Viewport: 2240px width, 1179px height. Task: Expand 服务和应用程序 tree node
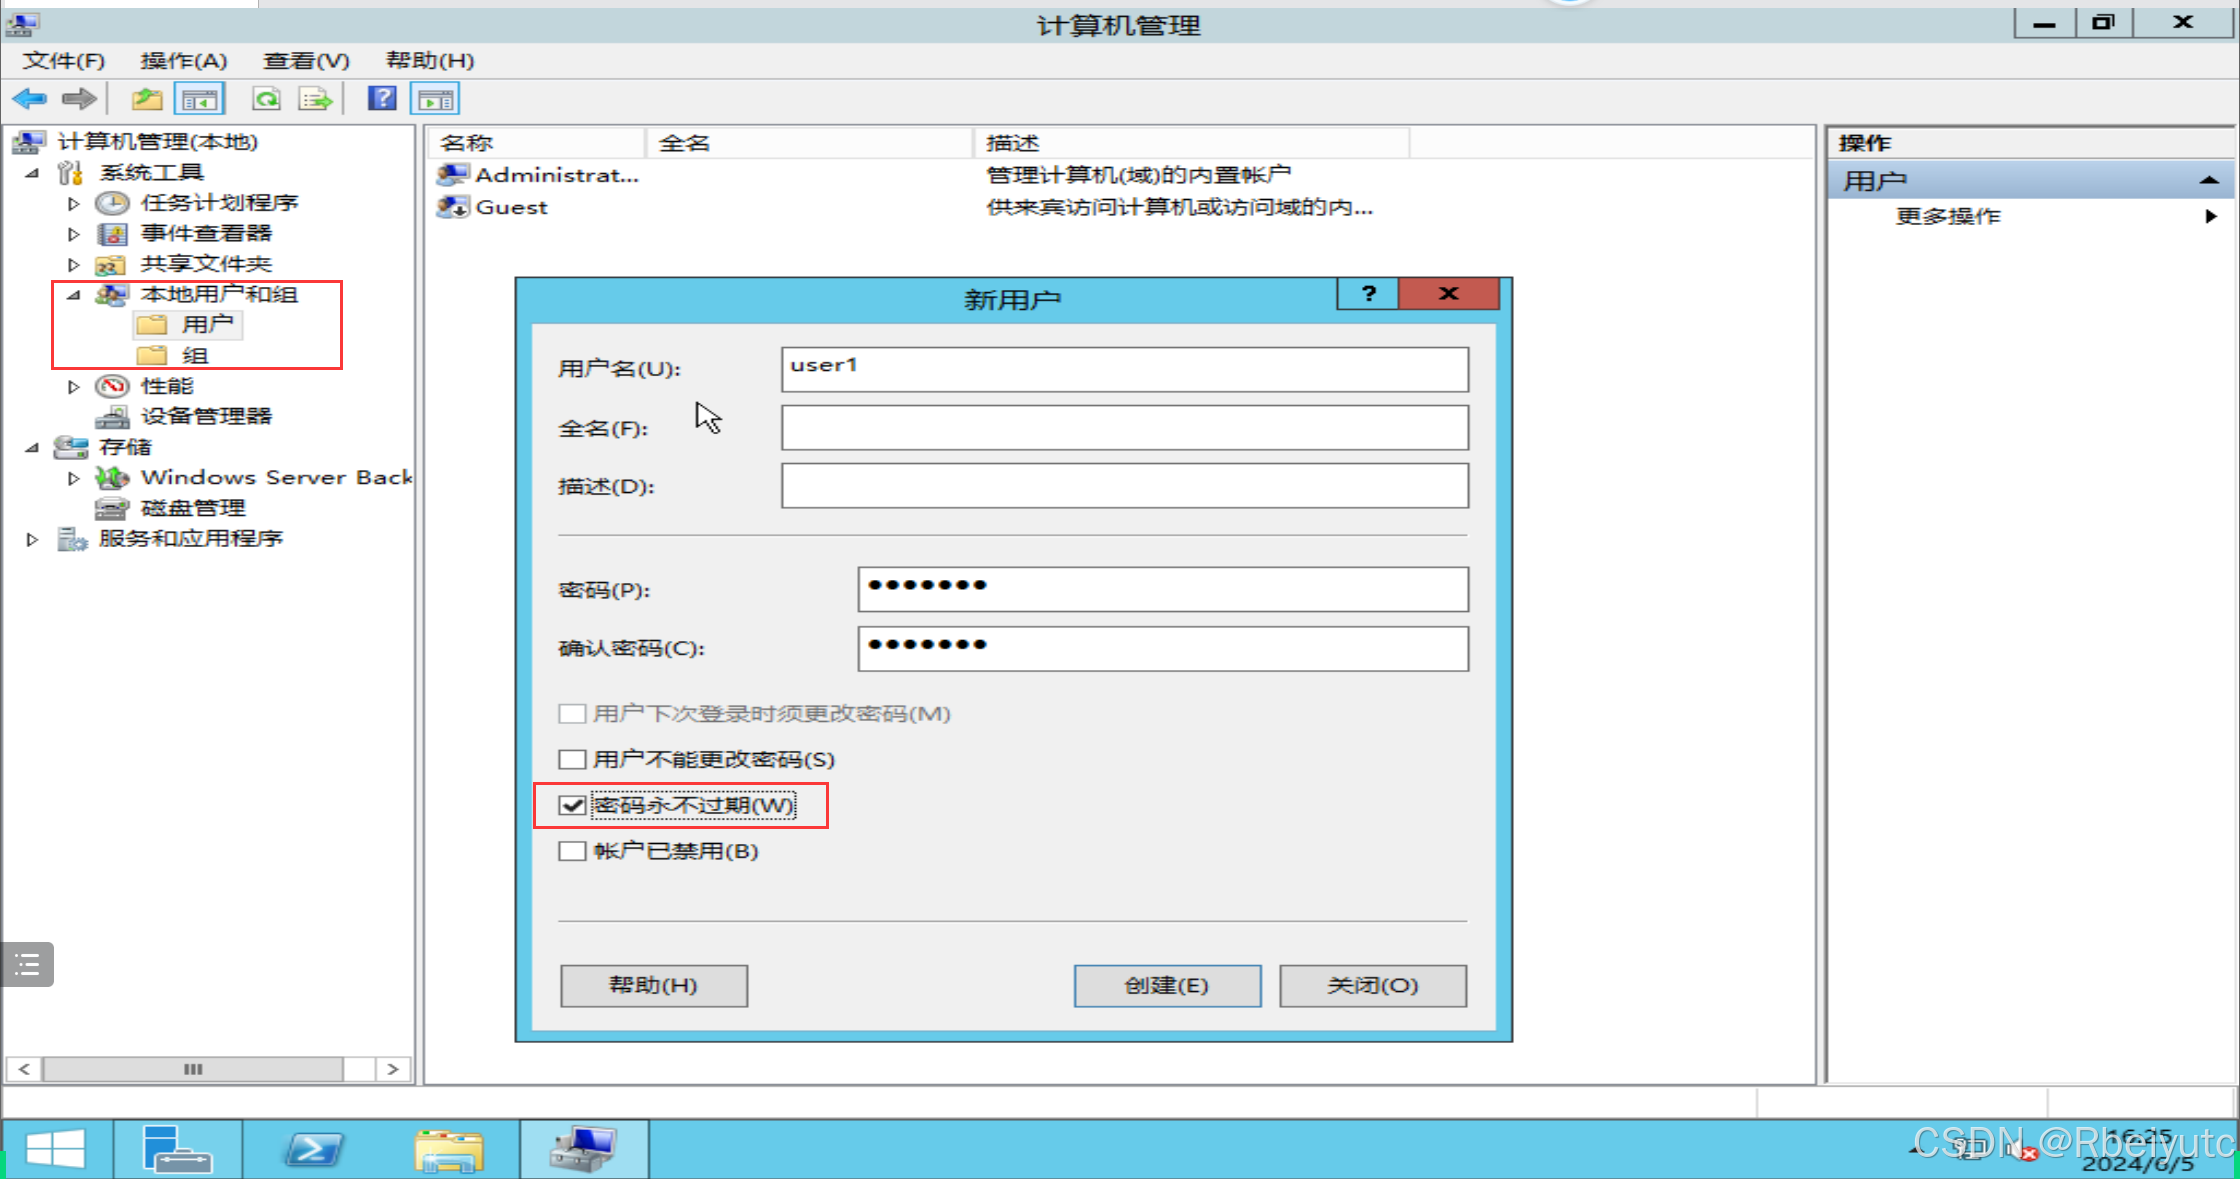[x=32, y=539]
